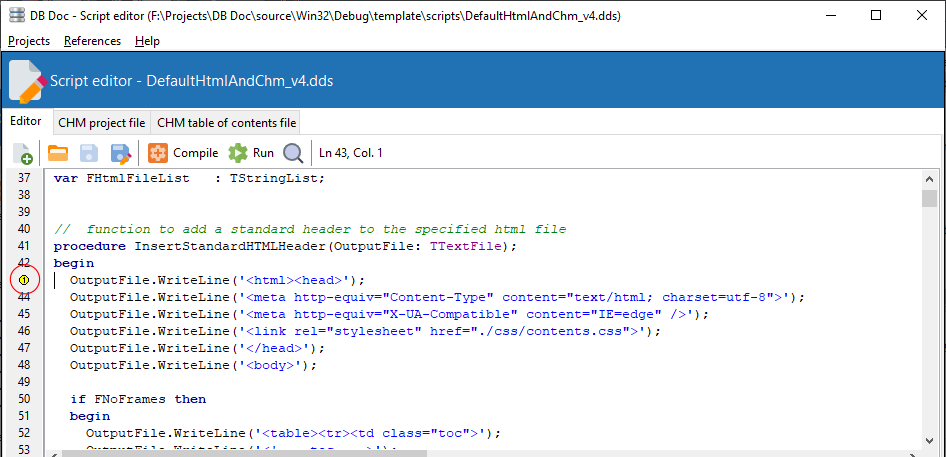Open the Projects menu
Screen dimensions: 946x457
pyautogui.click(x=29, y=41)
